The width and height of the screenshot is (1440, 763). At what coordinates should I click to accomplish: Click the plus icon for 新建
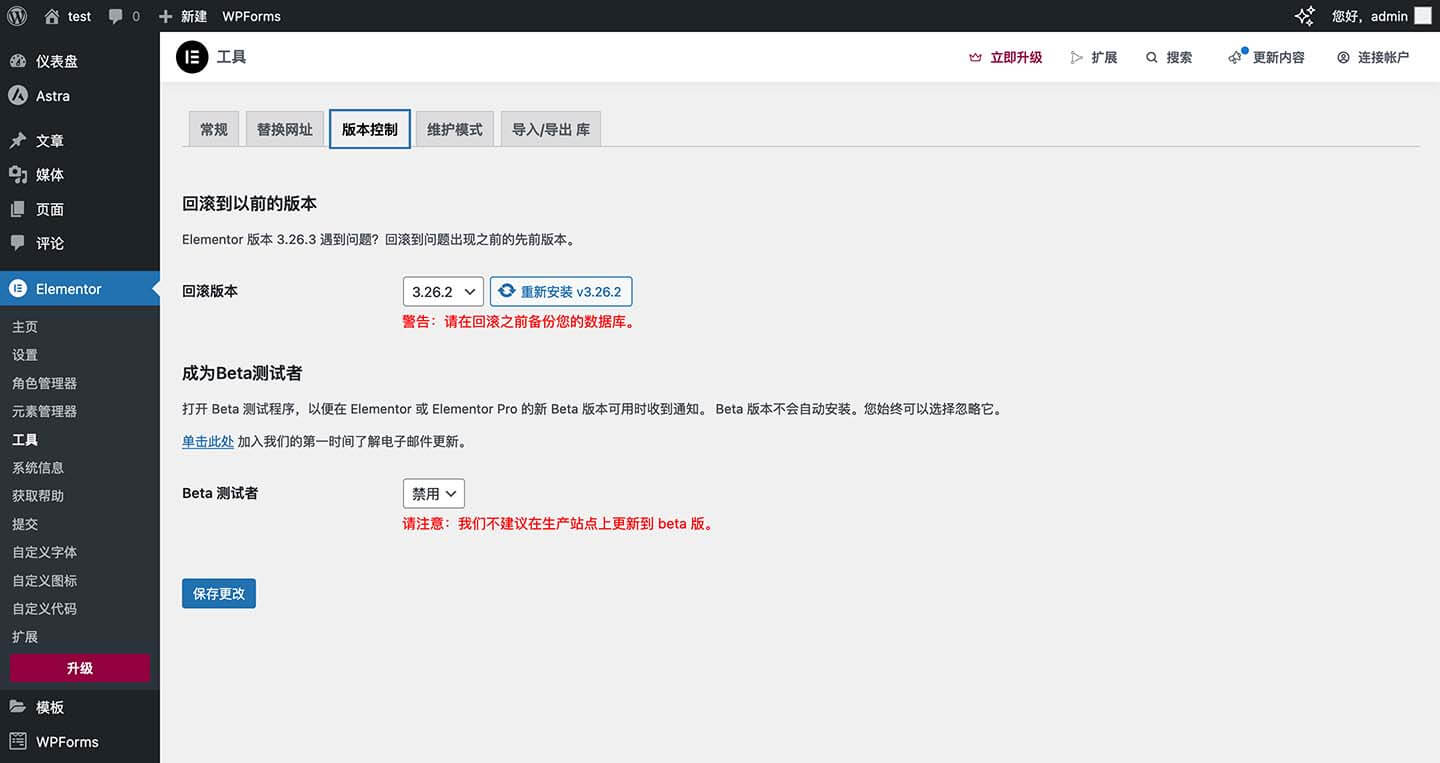166,16
